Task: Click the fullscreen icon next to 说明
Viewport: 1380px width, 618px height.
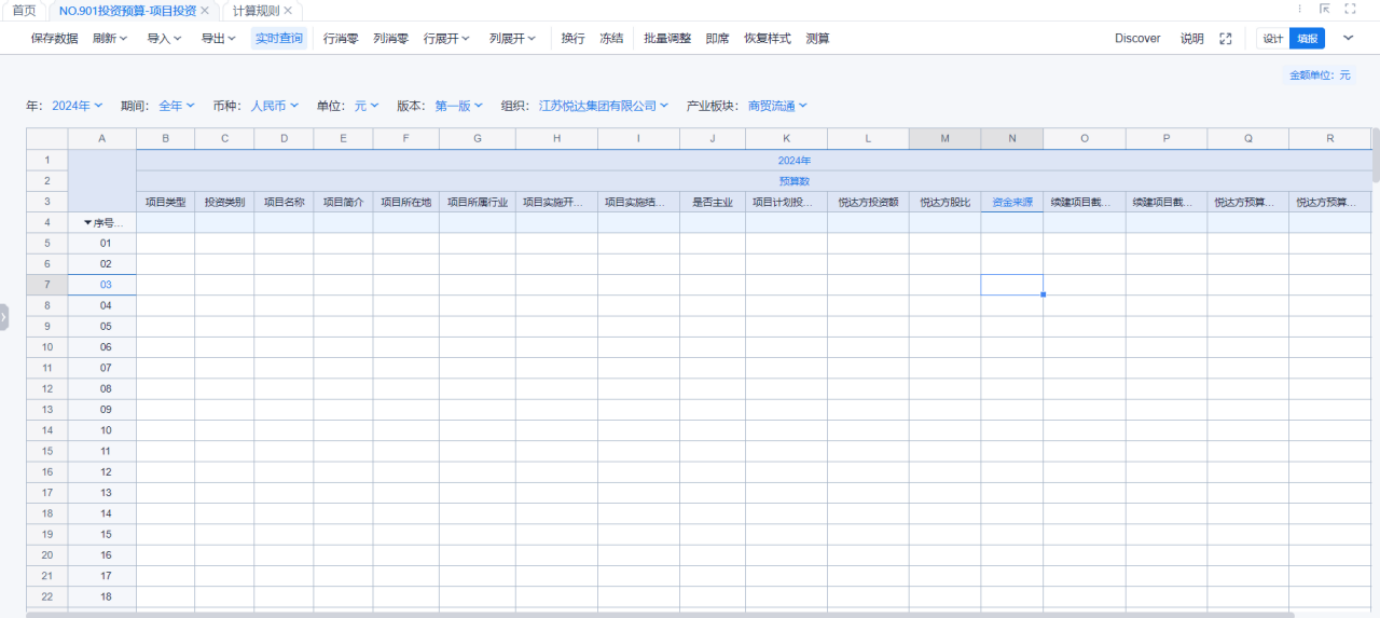Action: point(1226,39)
